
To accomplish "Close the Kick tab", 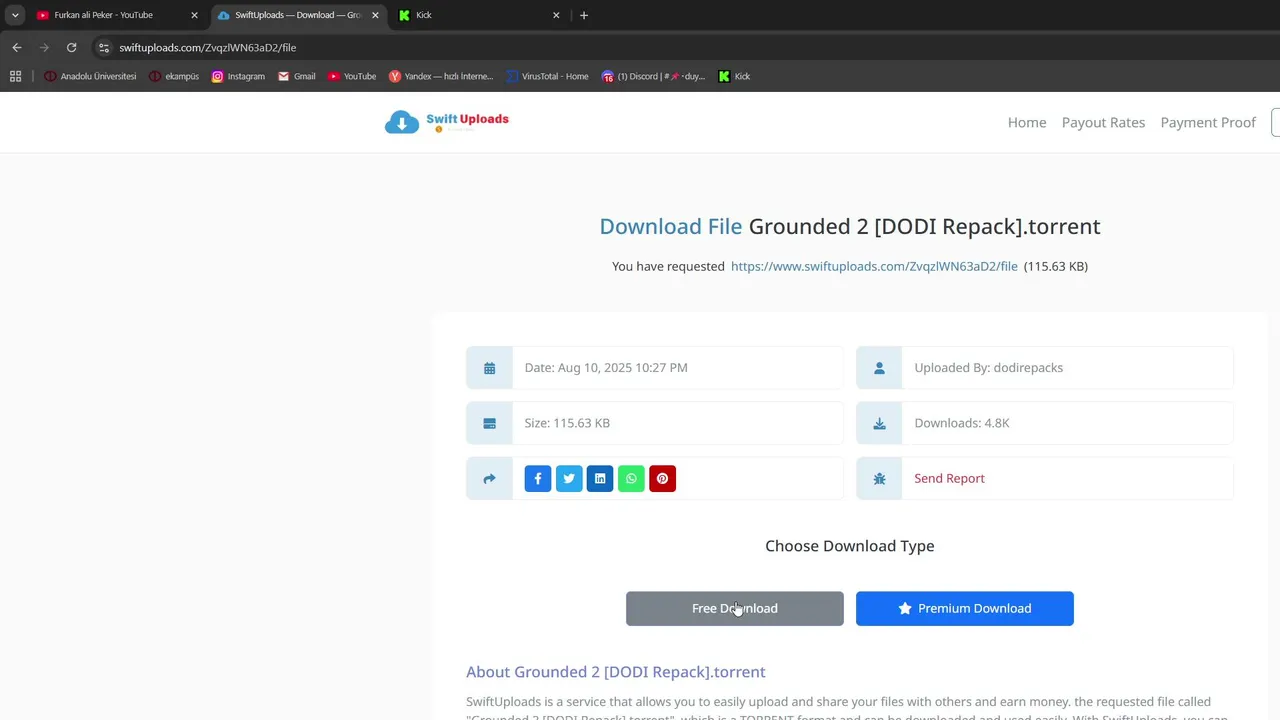I will point(556,15).
